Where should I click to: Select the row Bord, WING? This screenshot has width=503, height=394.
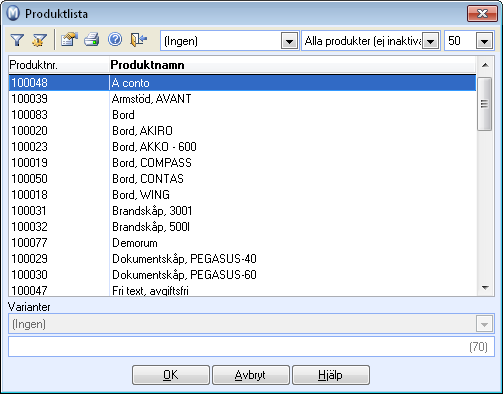(x=242, y=195)
